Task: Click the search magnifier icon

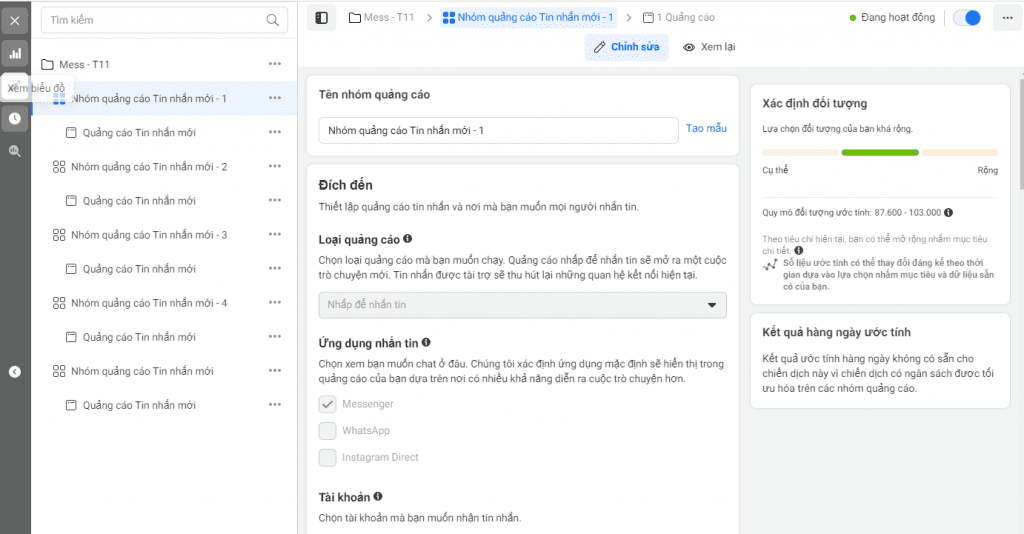Action: tap(272, 20)
